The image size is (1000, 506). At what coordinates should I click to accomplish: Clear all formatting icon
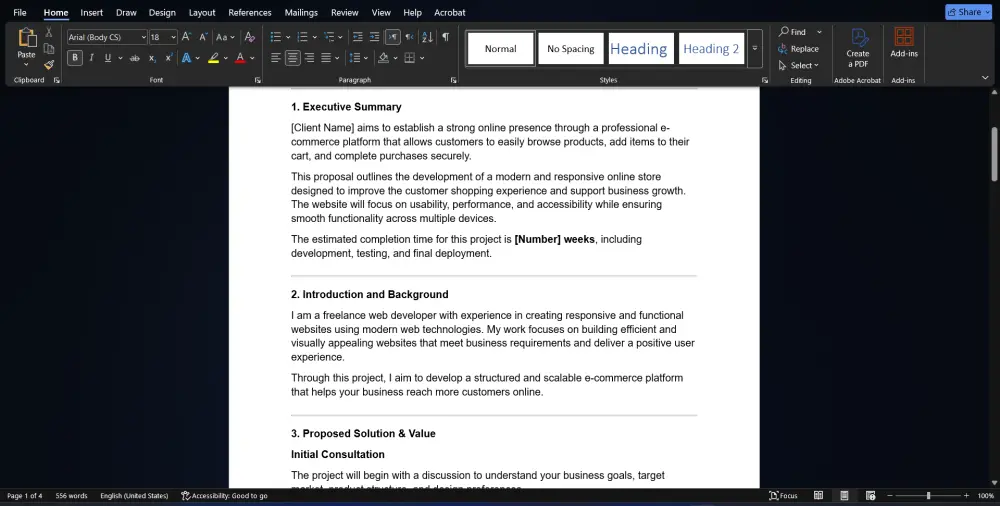coord(250,37)
